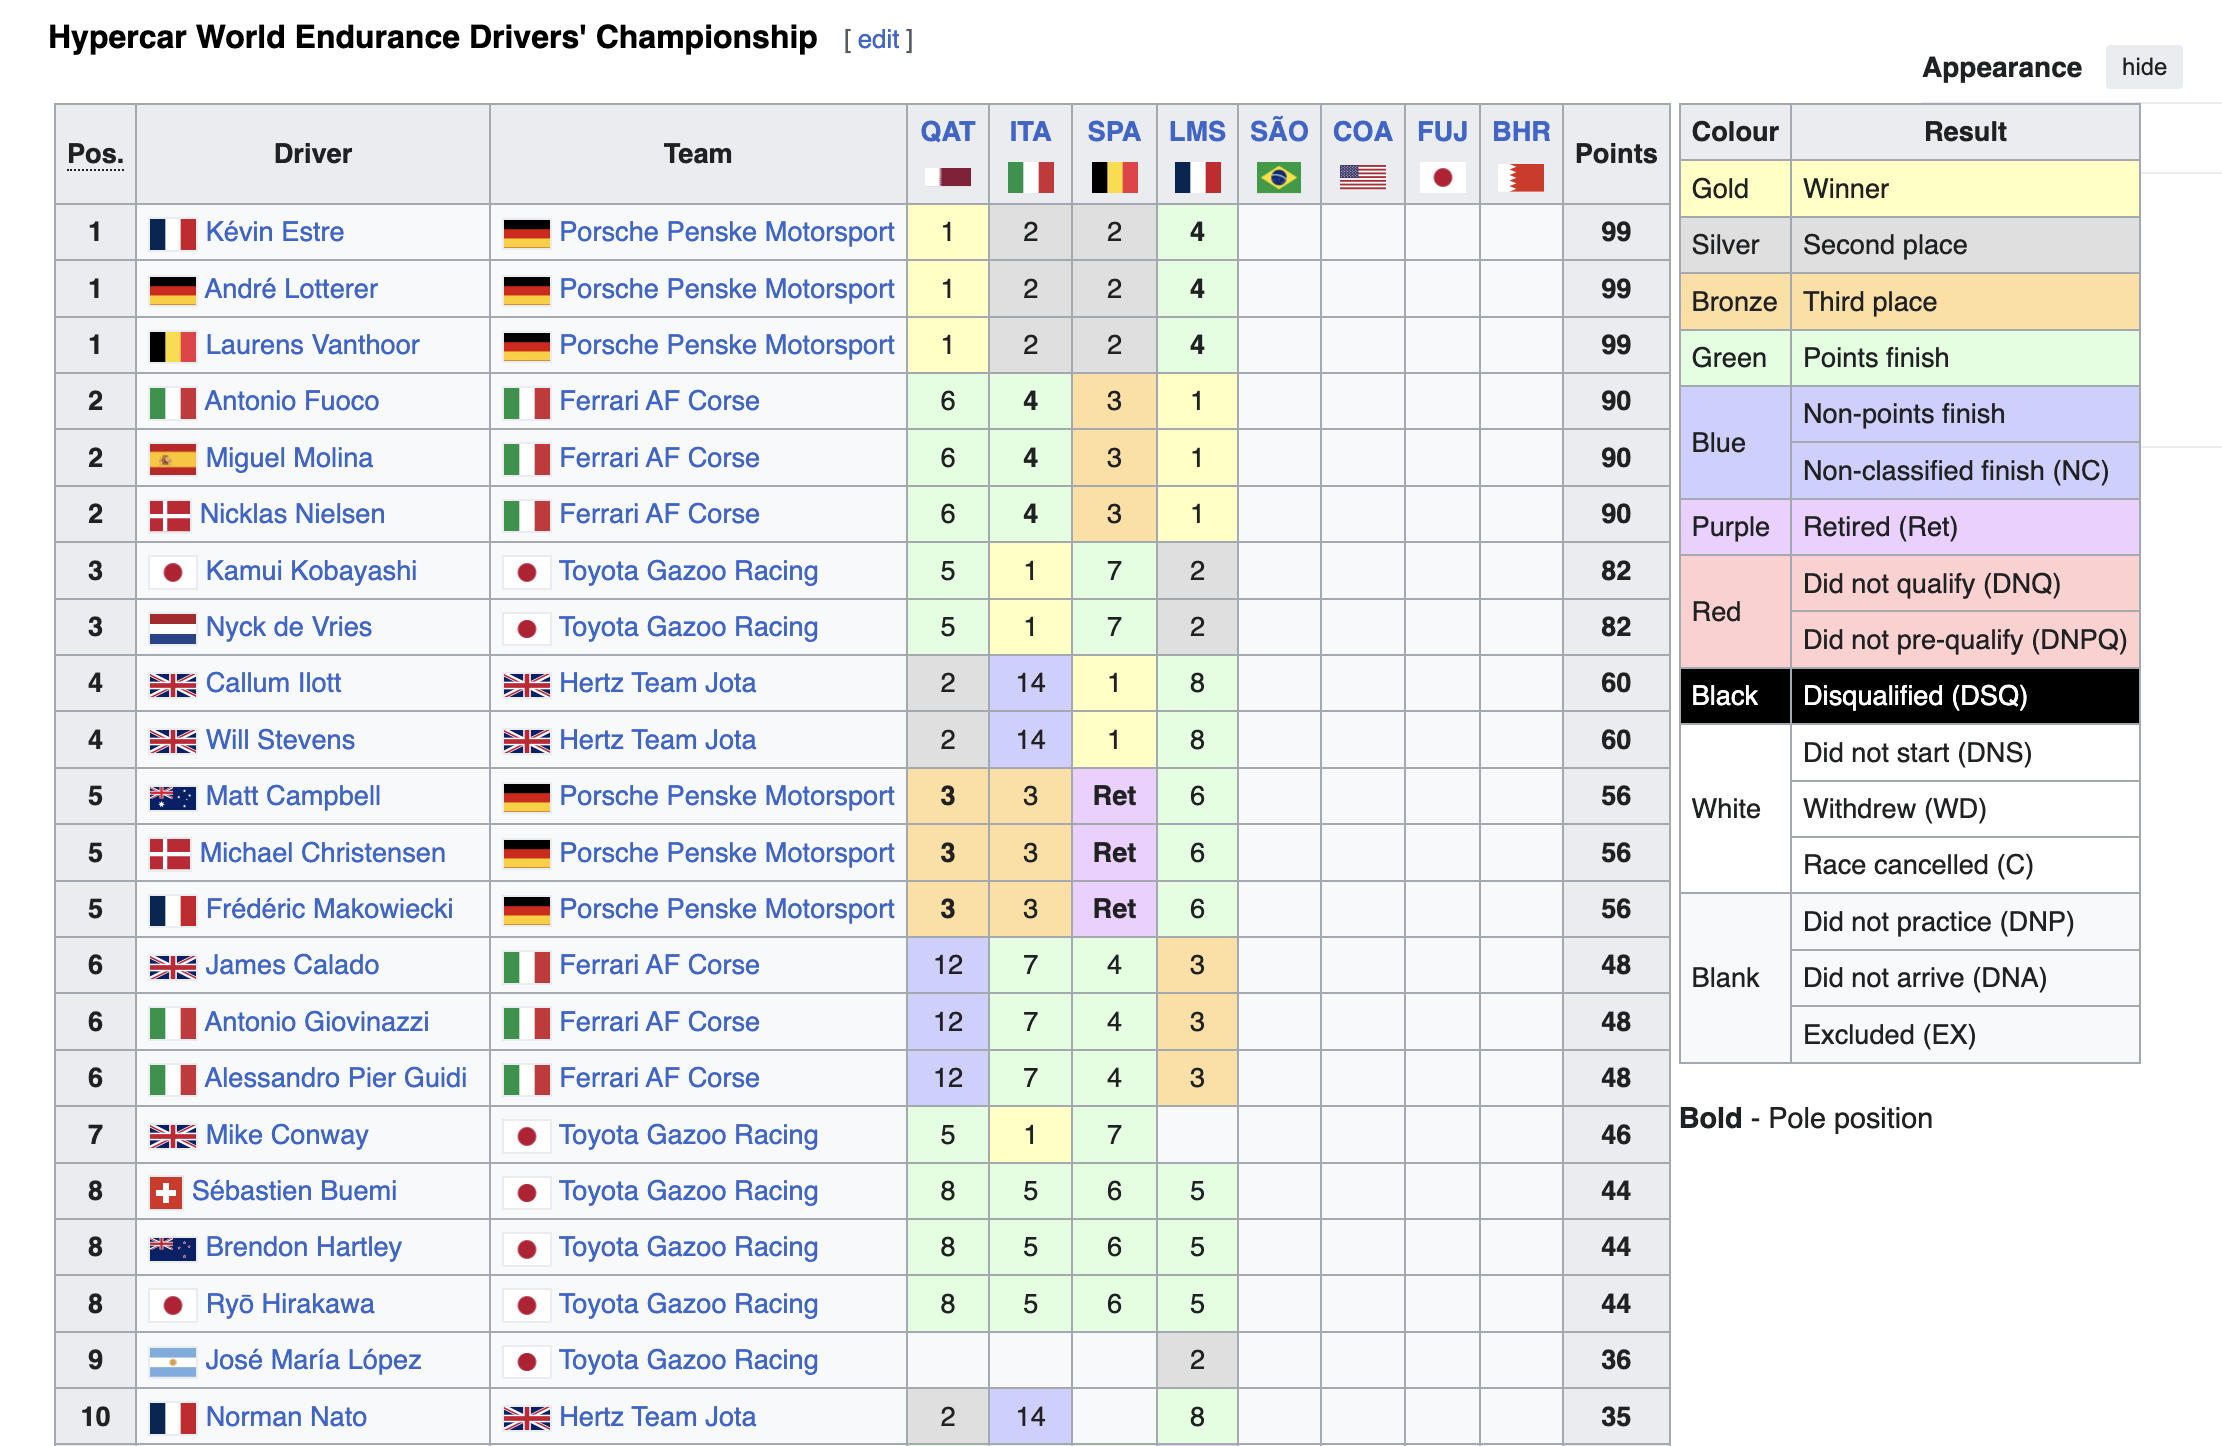Click the 'Appearance' sidebar heading
Viewport: 2222px width, 1446px height.
[2001, 67]
